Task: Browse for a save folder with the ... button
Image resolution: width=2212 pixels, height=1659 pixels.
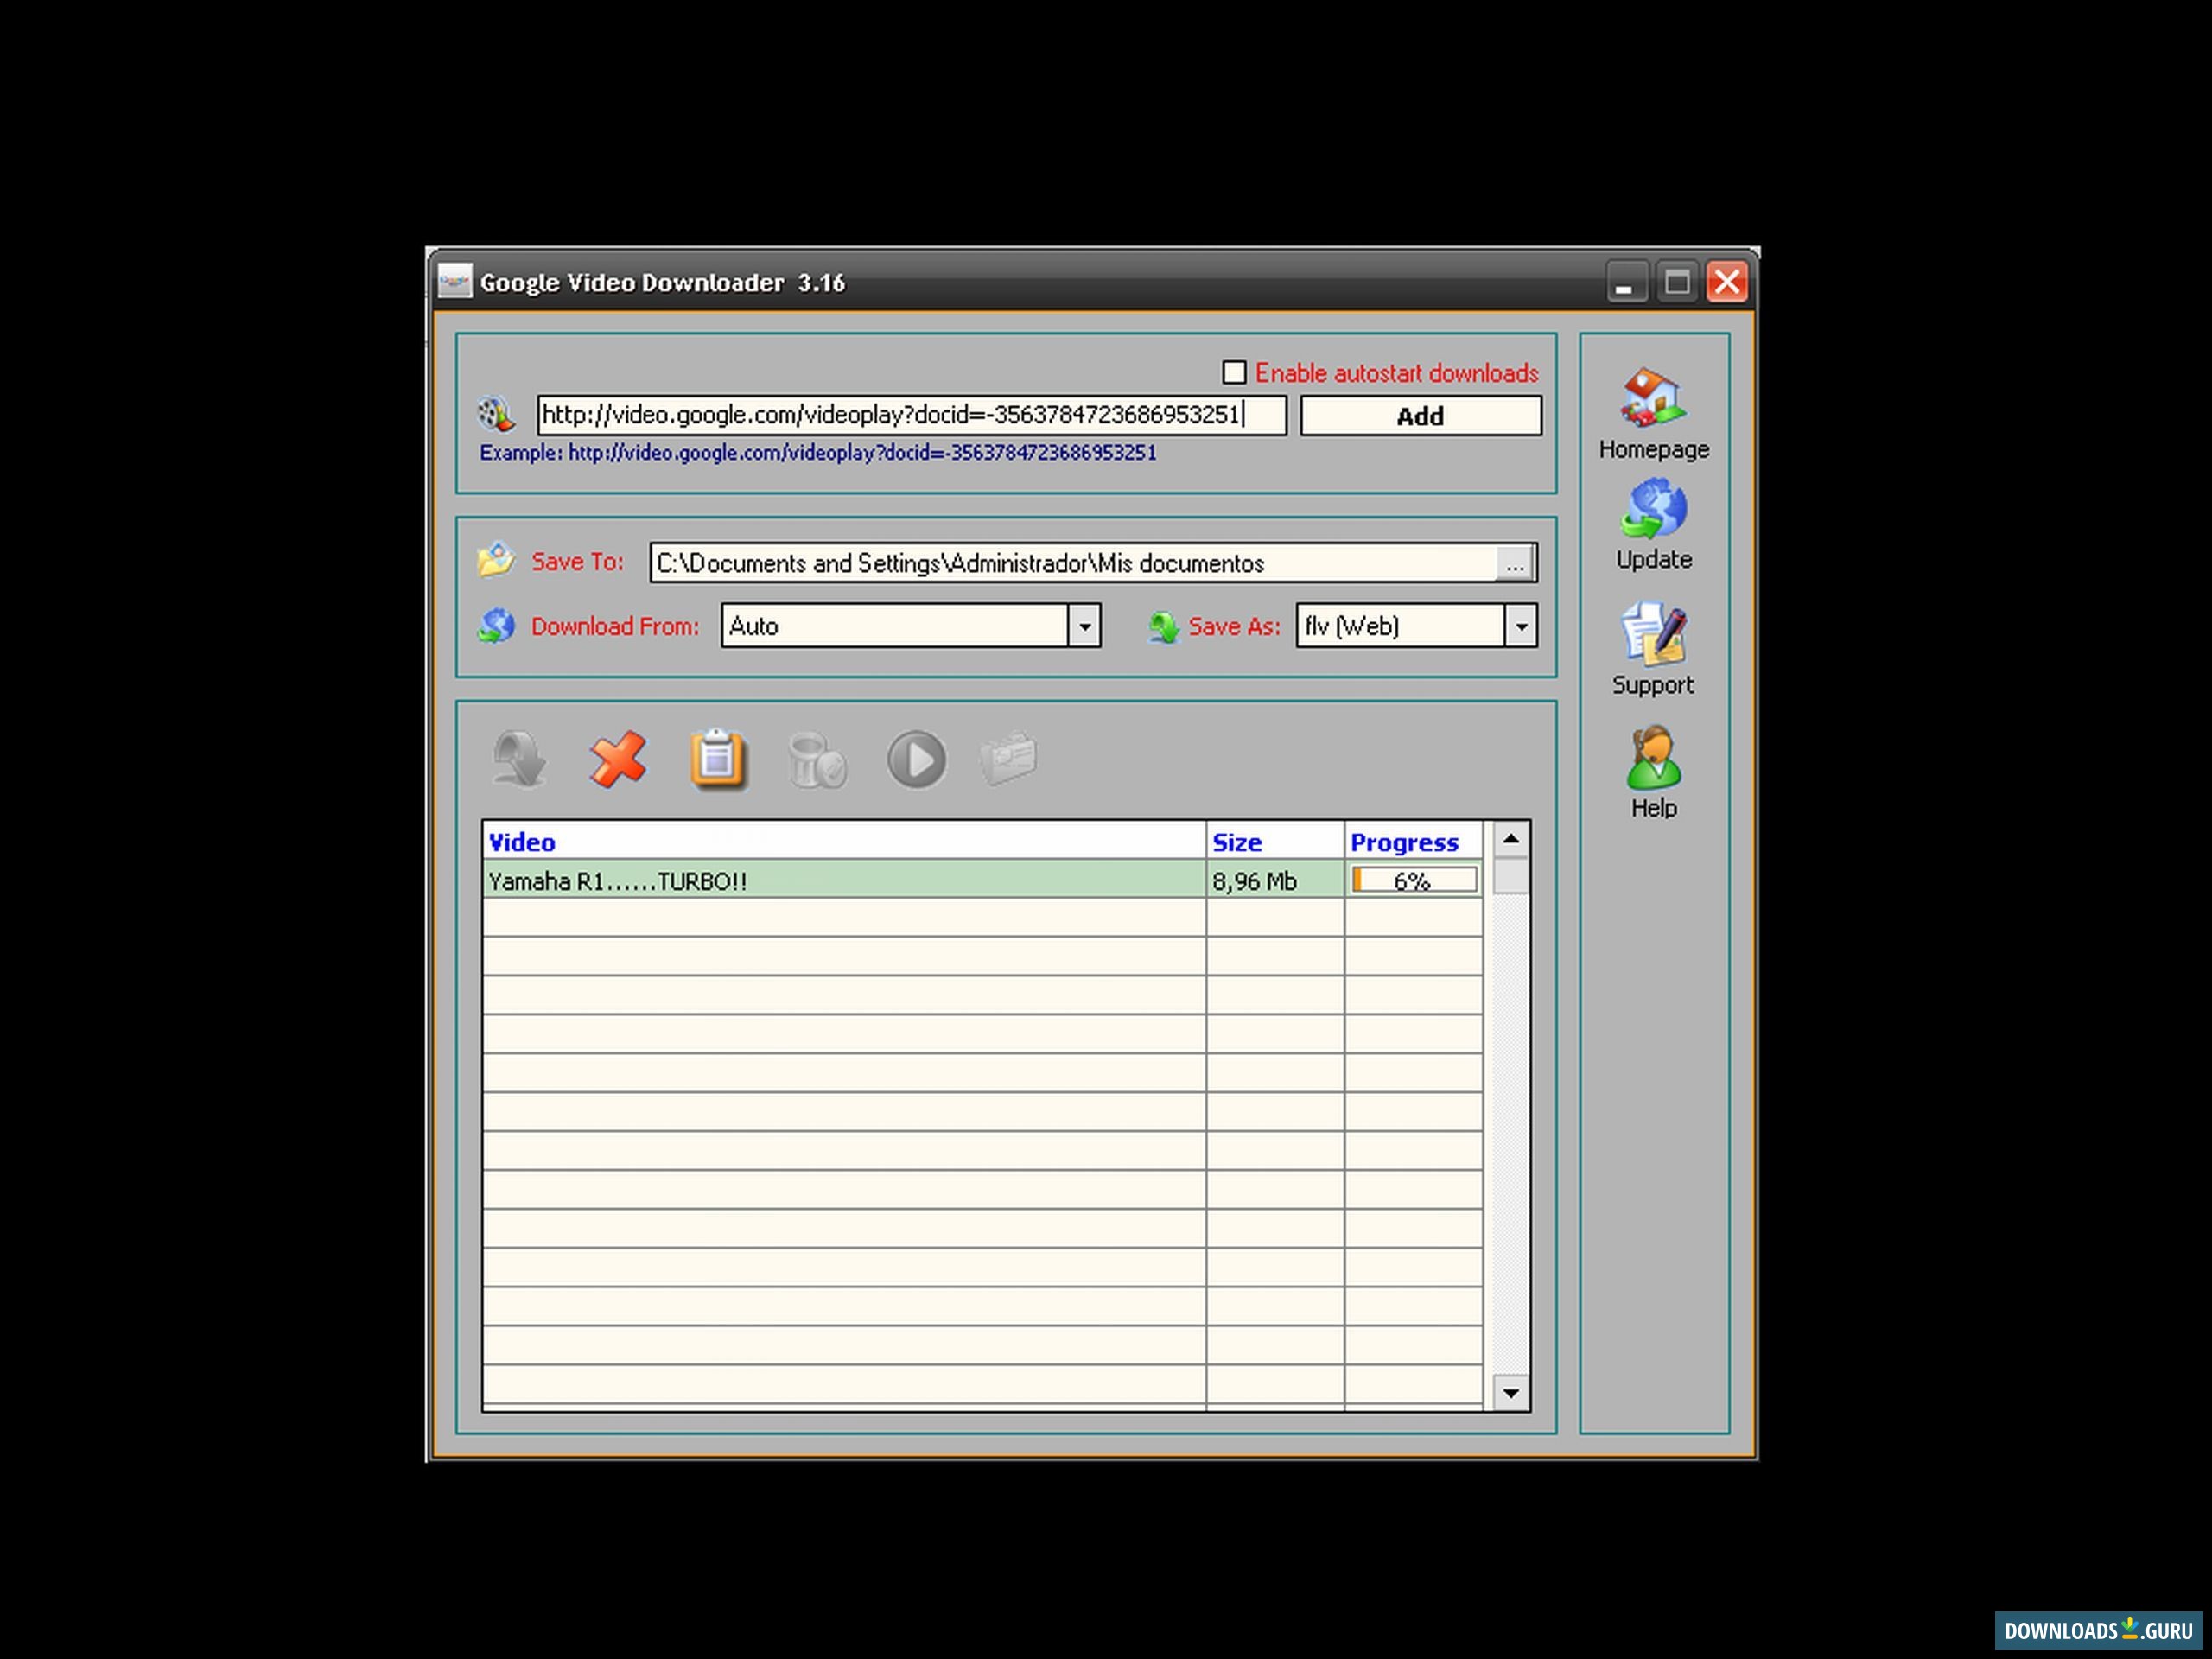Action: [1516, 562]
